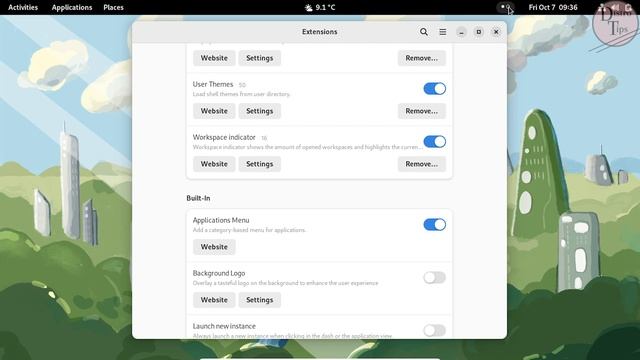Viewport: 640px width, 360px height.
Task: Click the Workspace indicator extension title
Action: [224, 137]
